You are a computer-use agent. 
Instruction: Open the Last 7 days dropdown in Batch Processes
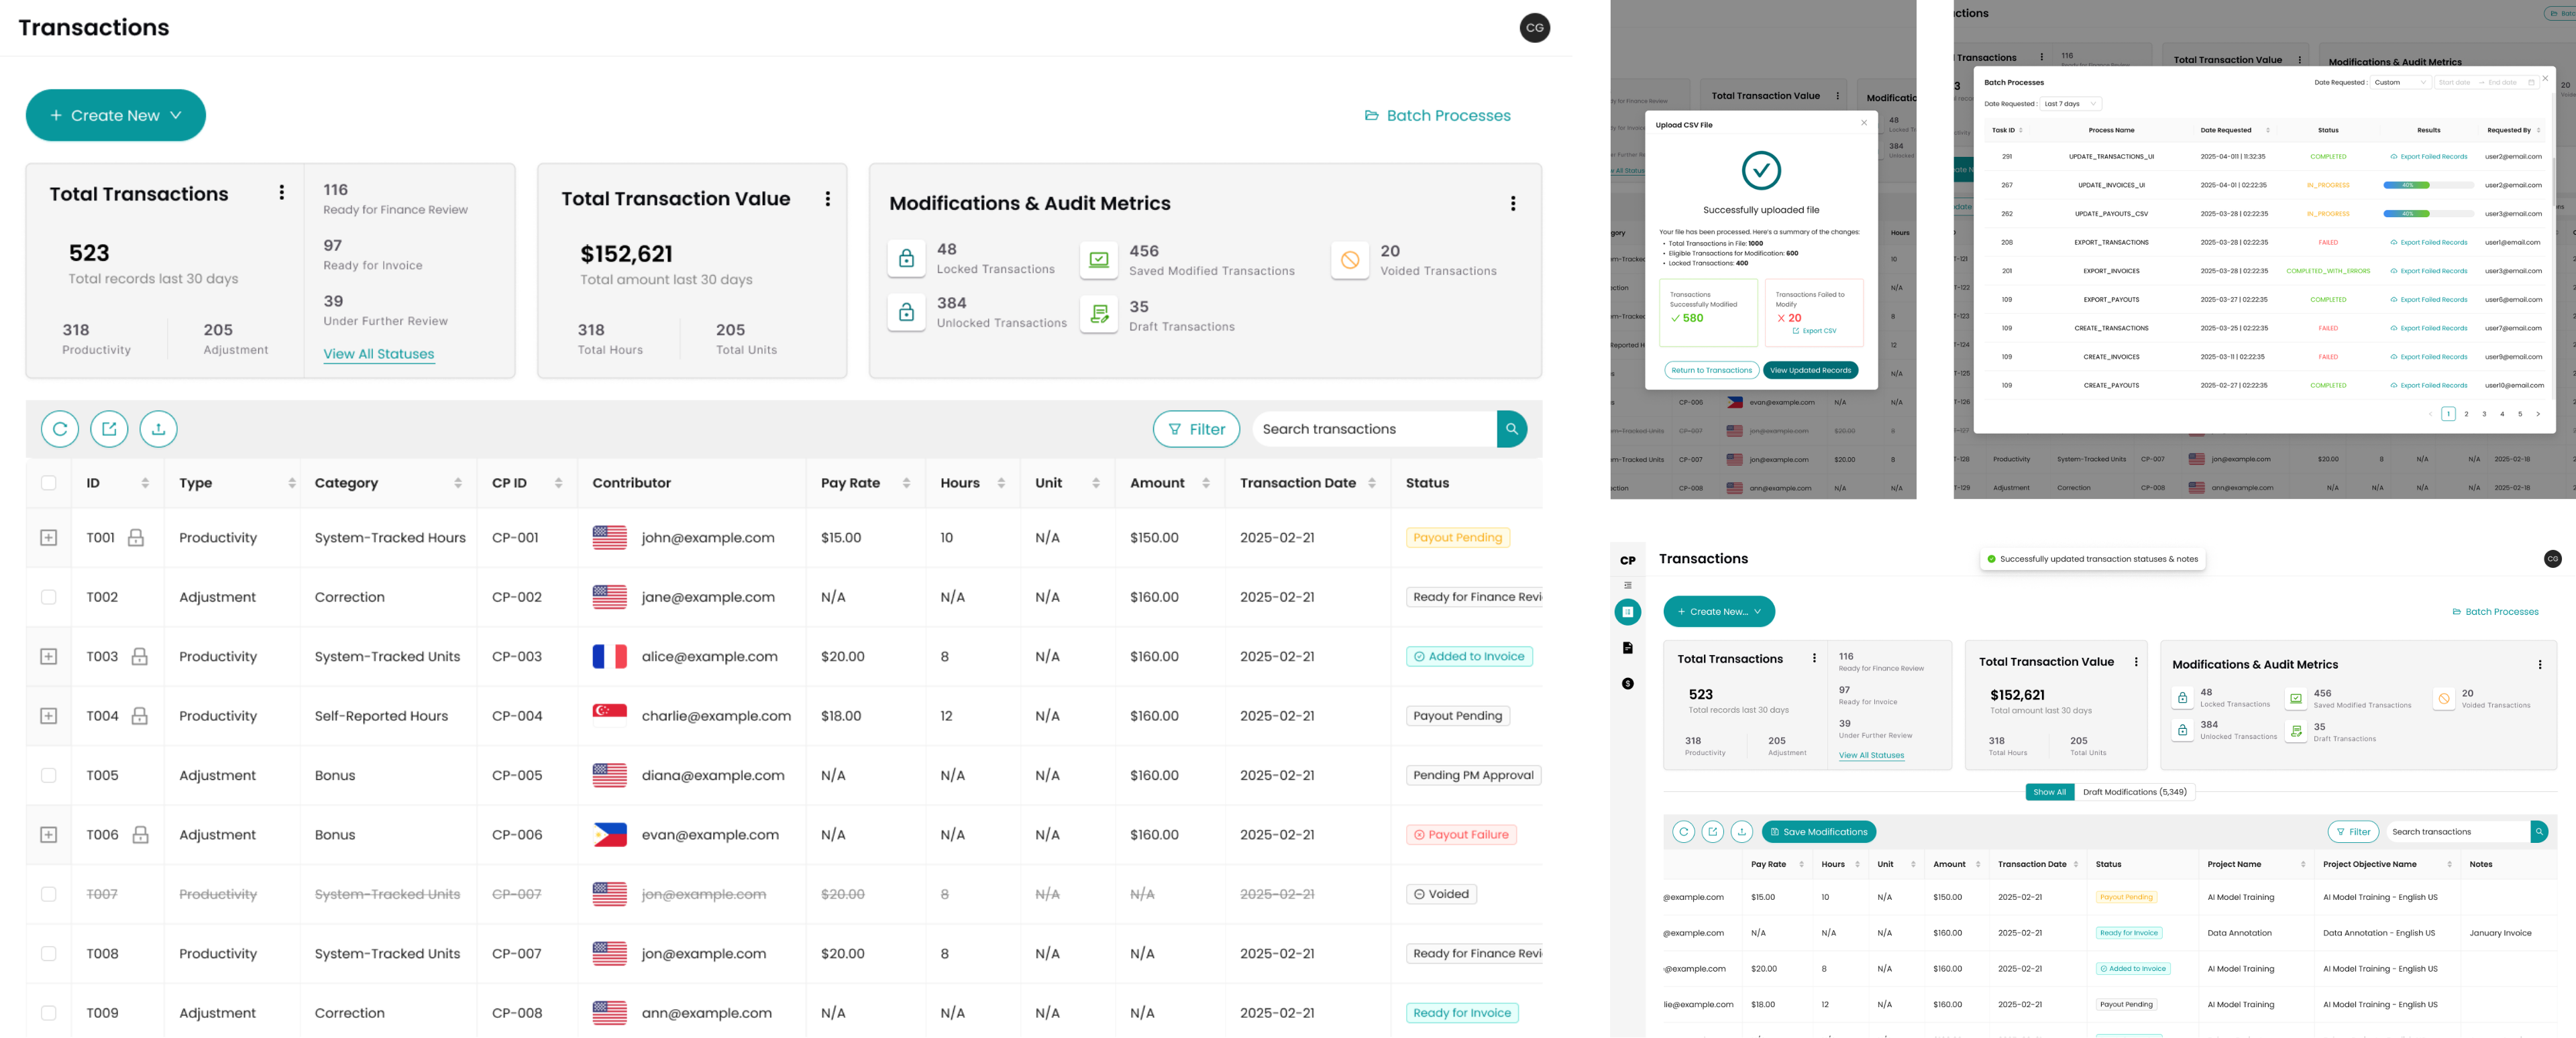(x=2070, y=104)
